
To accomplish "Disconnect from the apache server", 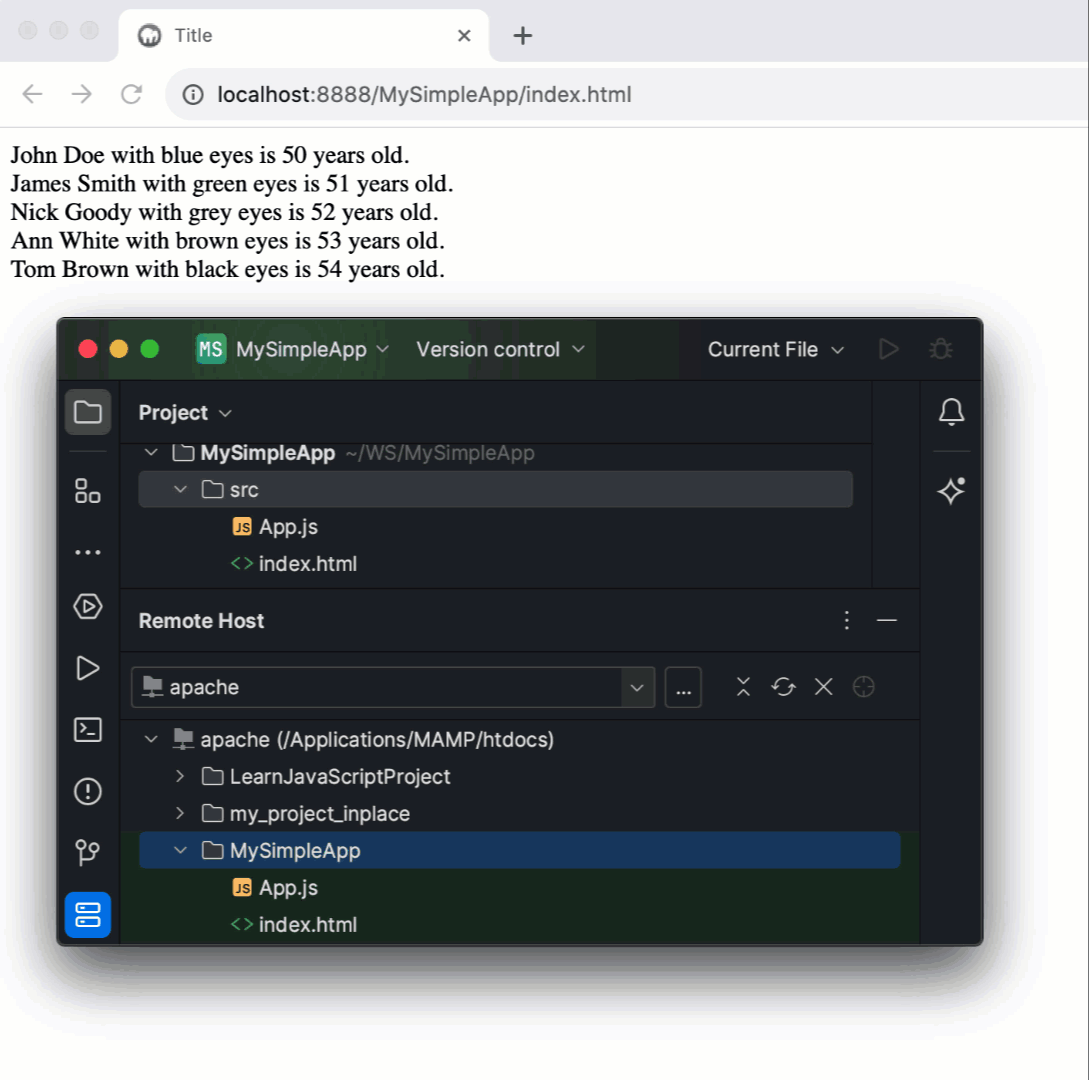I will (823, 687).
